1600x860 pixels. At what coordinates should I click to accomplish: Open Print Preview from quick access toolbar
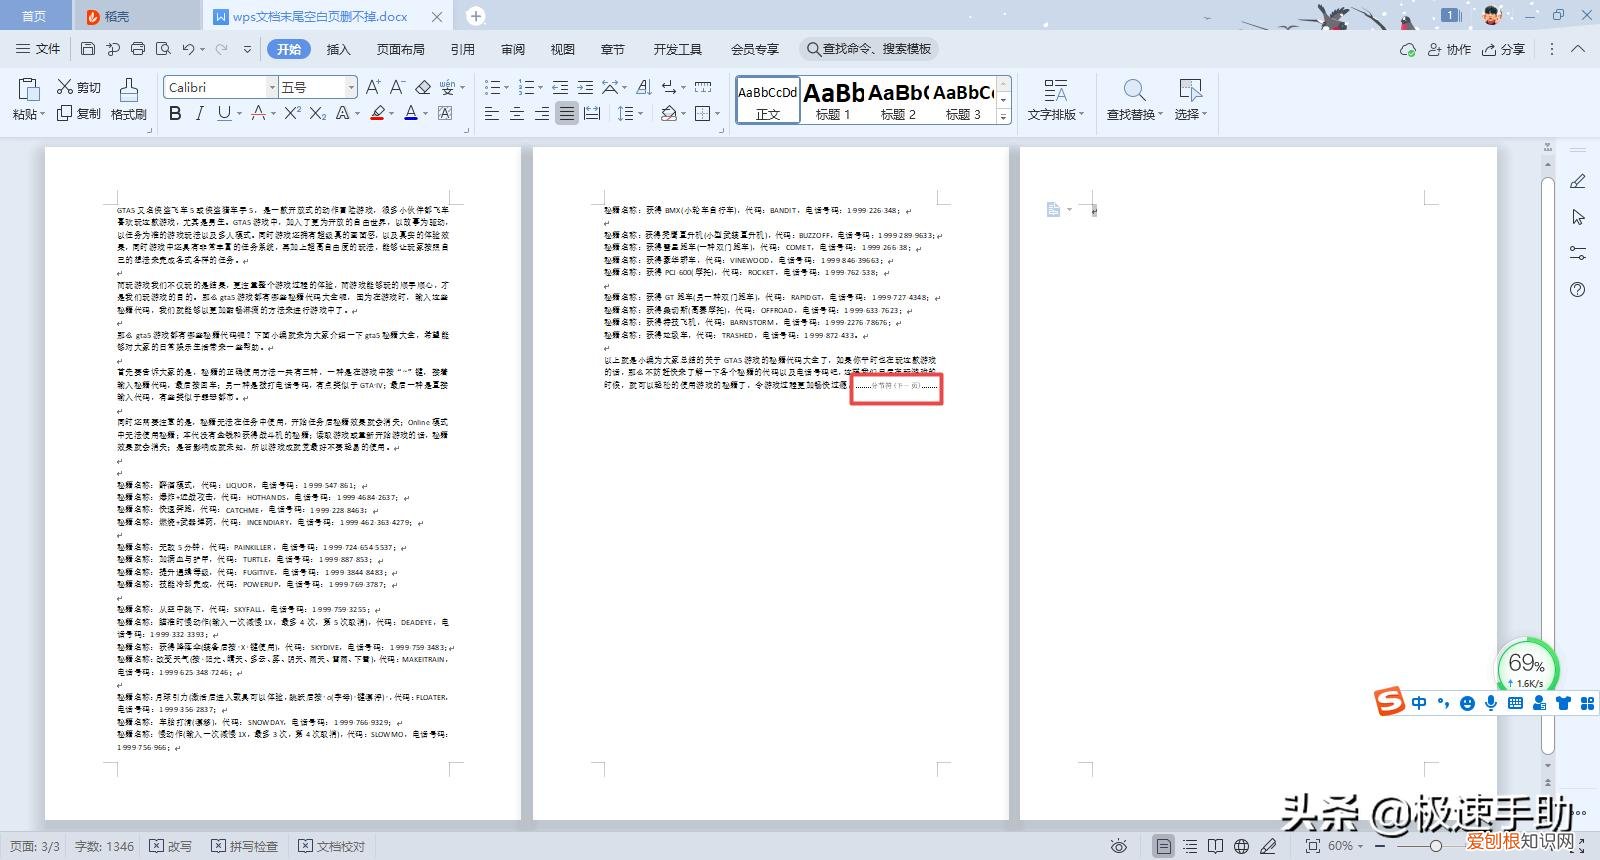coord(163,49)
